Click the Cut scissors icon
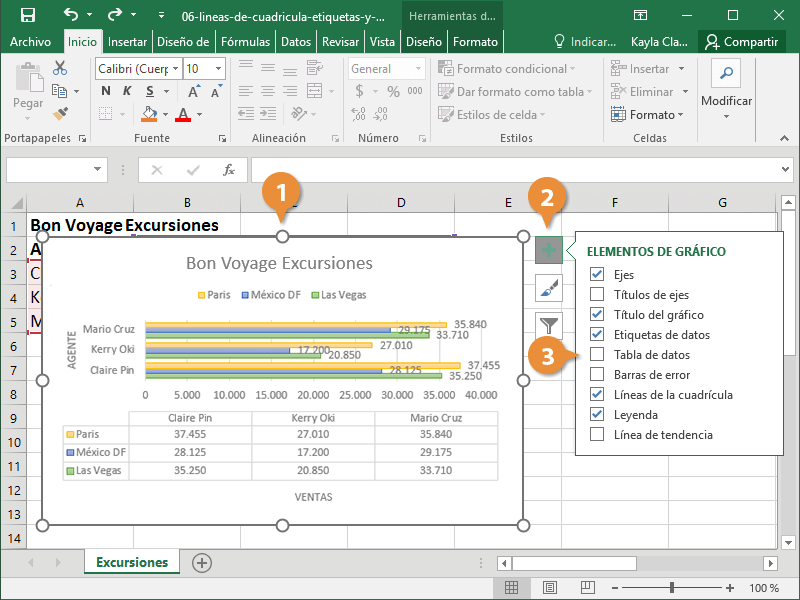Screen dimensions: 800x600 [60, 68]
